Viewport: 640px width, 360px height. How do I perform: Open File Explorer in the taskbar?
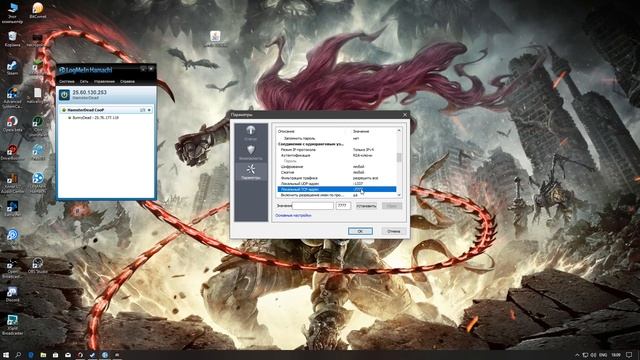43,355
